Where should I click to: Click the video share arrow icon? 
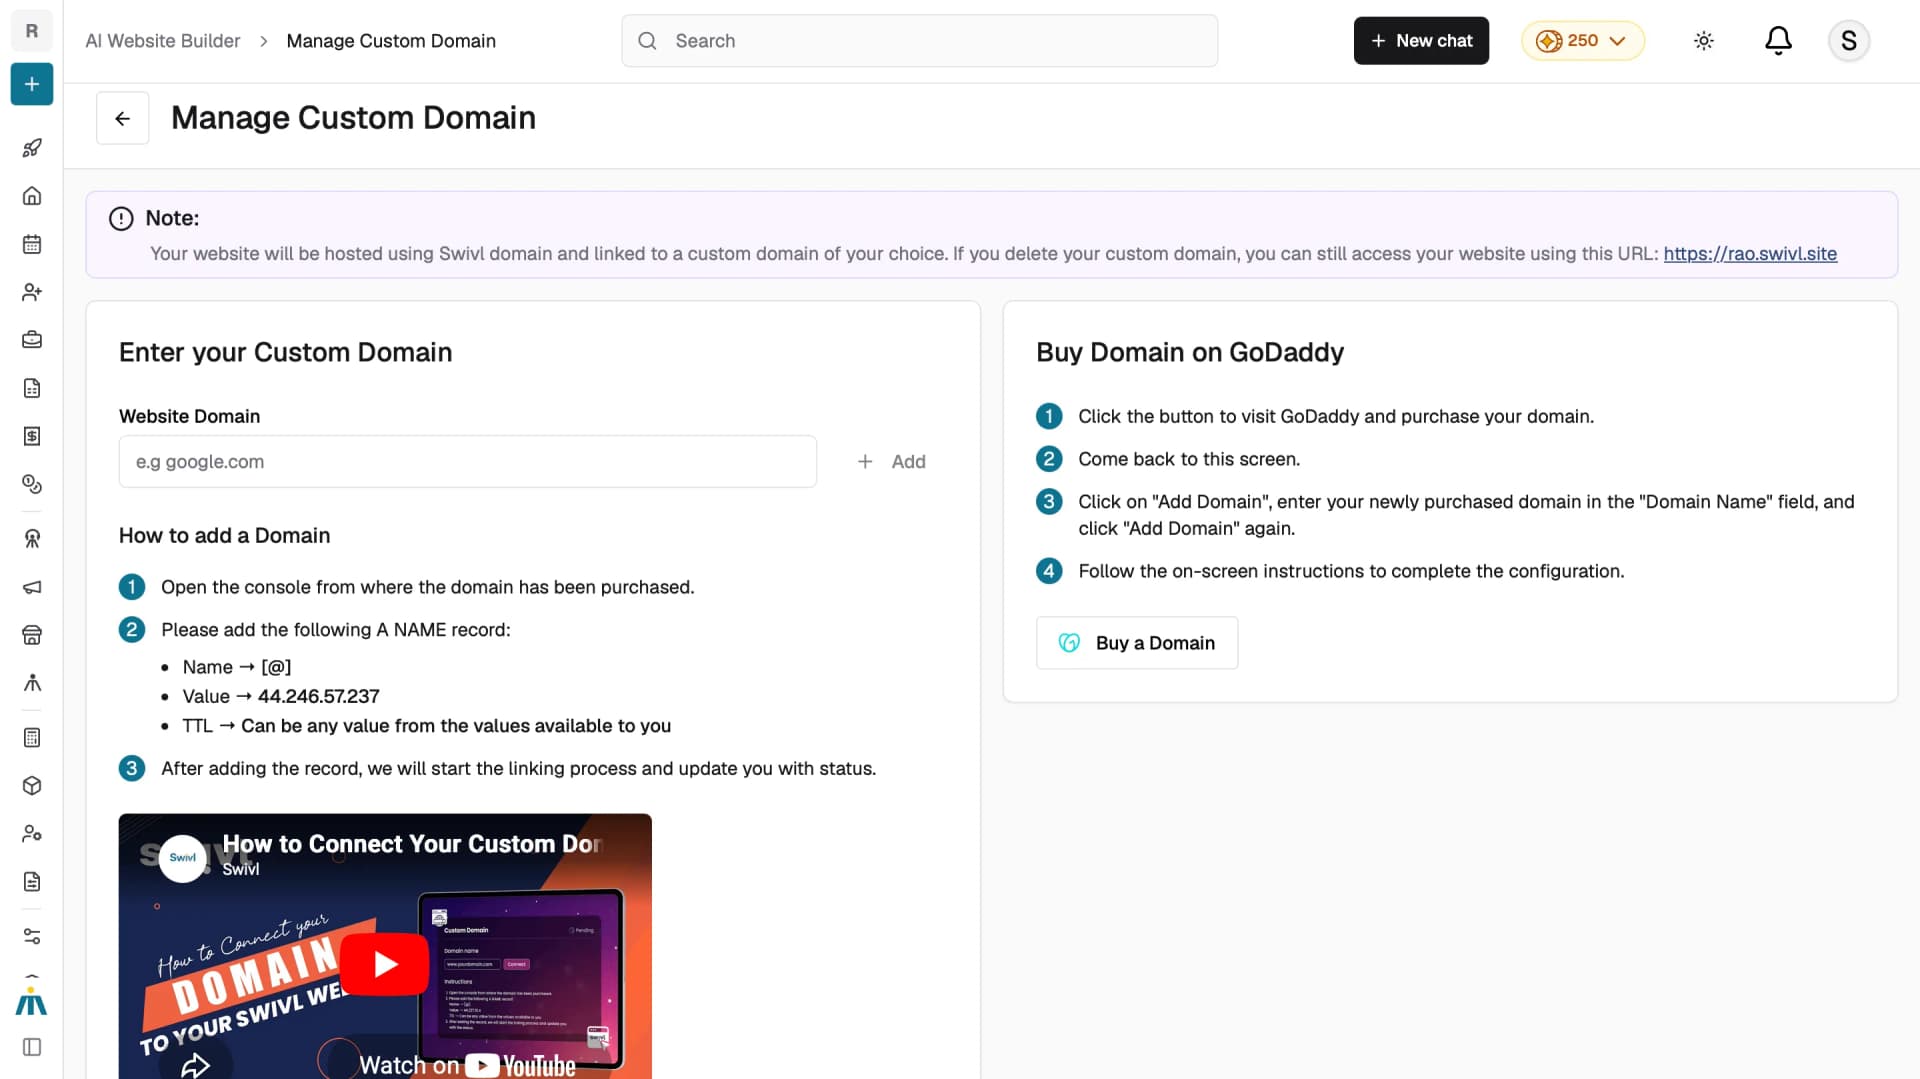coord(195,1064)
